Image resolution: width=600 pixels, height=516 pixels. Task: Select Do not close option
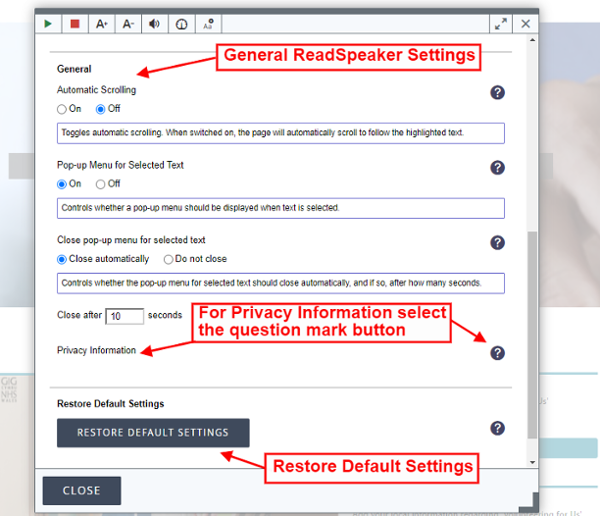[168, 260]
